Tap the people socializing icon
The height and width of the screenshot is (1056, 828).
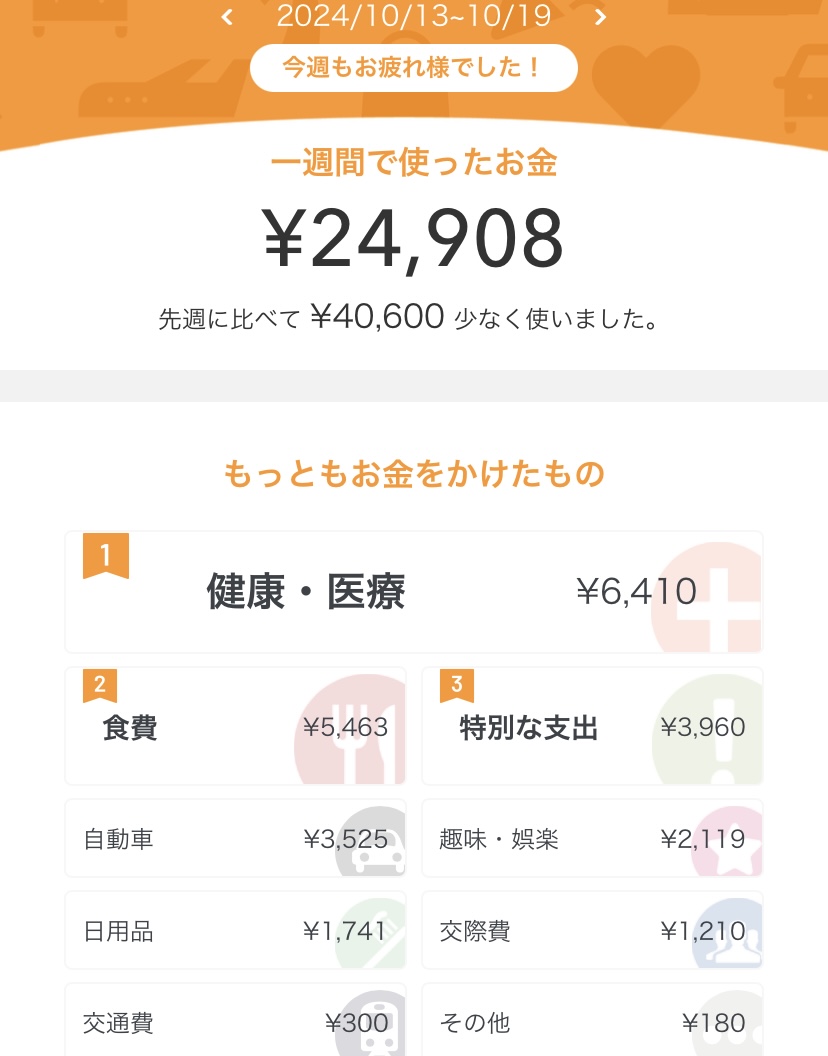click(735, 936)
